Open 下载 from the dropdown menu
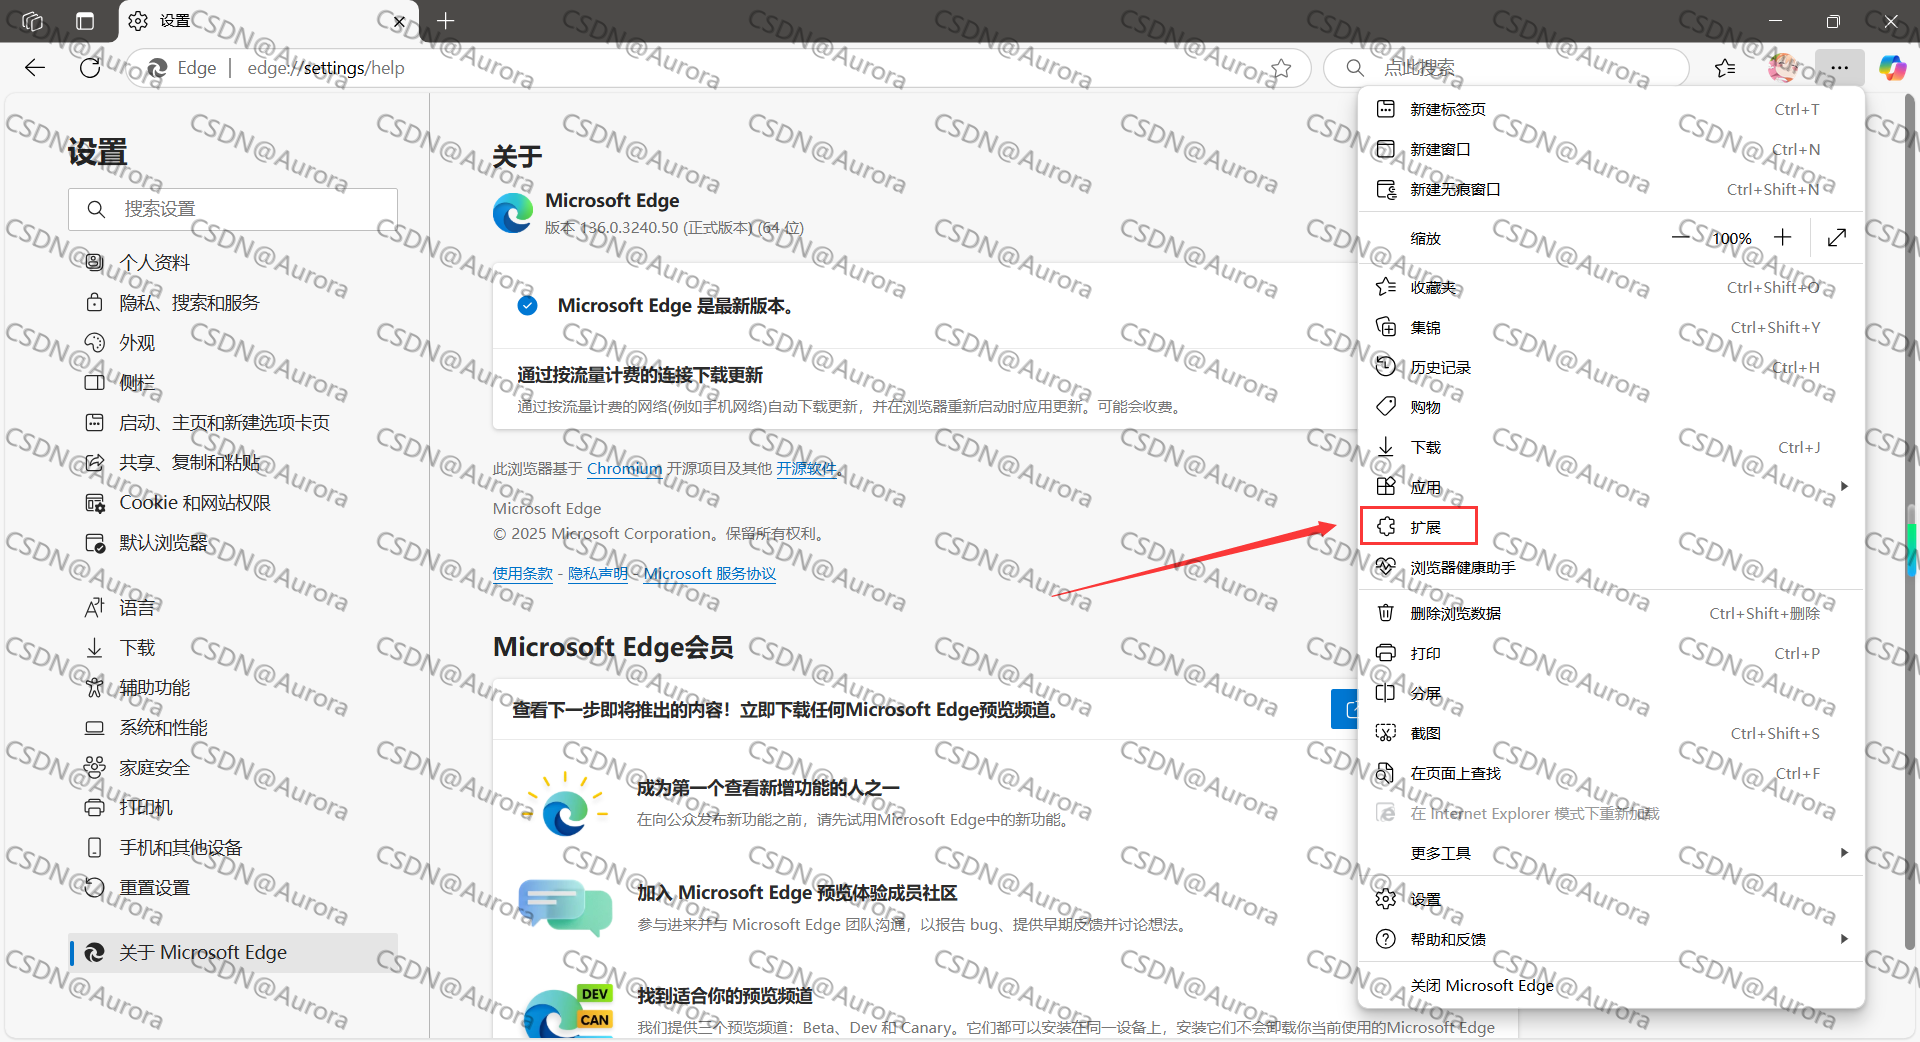1920x1042 pixels. [1611, 447]
